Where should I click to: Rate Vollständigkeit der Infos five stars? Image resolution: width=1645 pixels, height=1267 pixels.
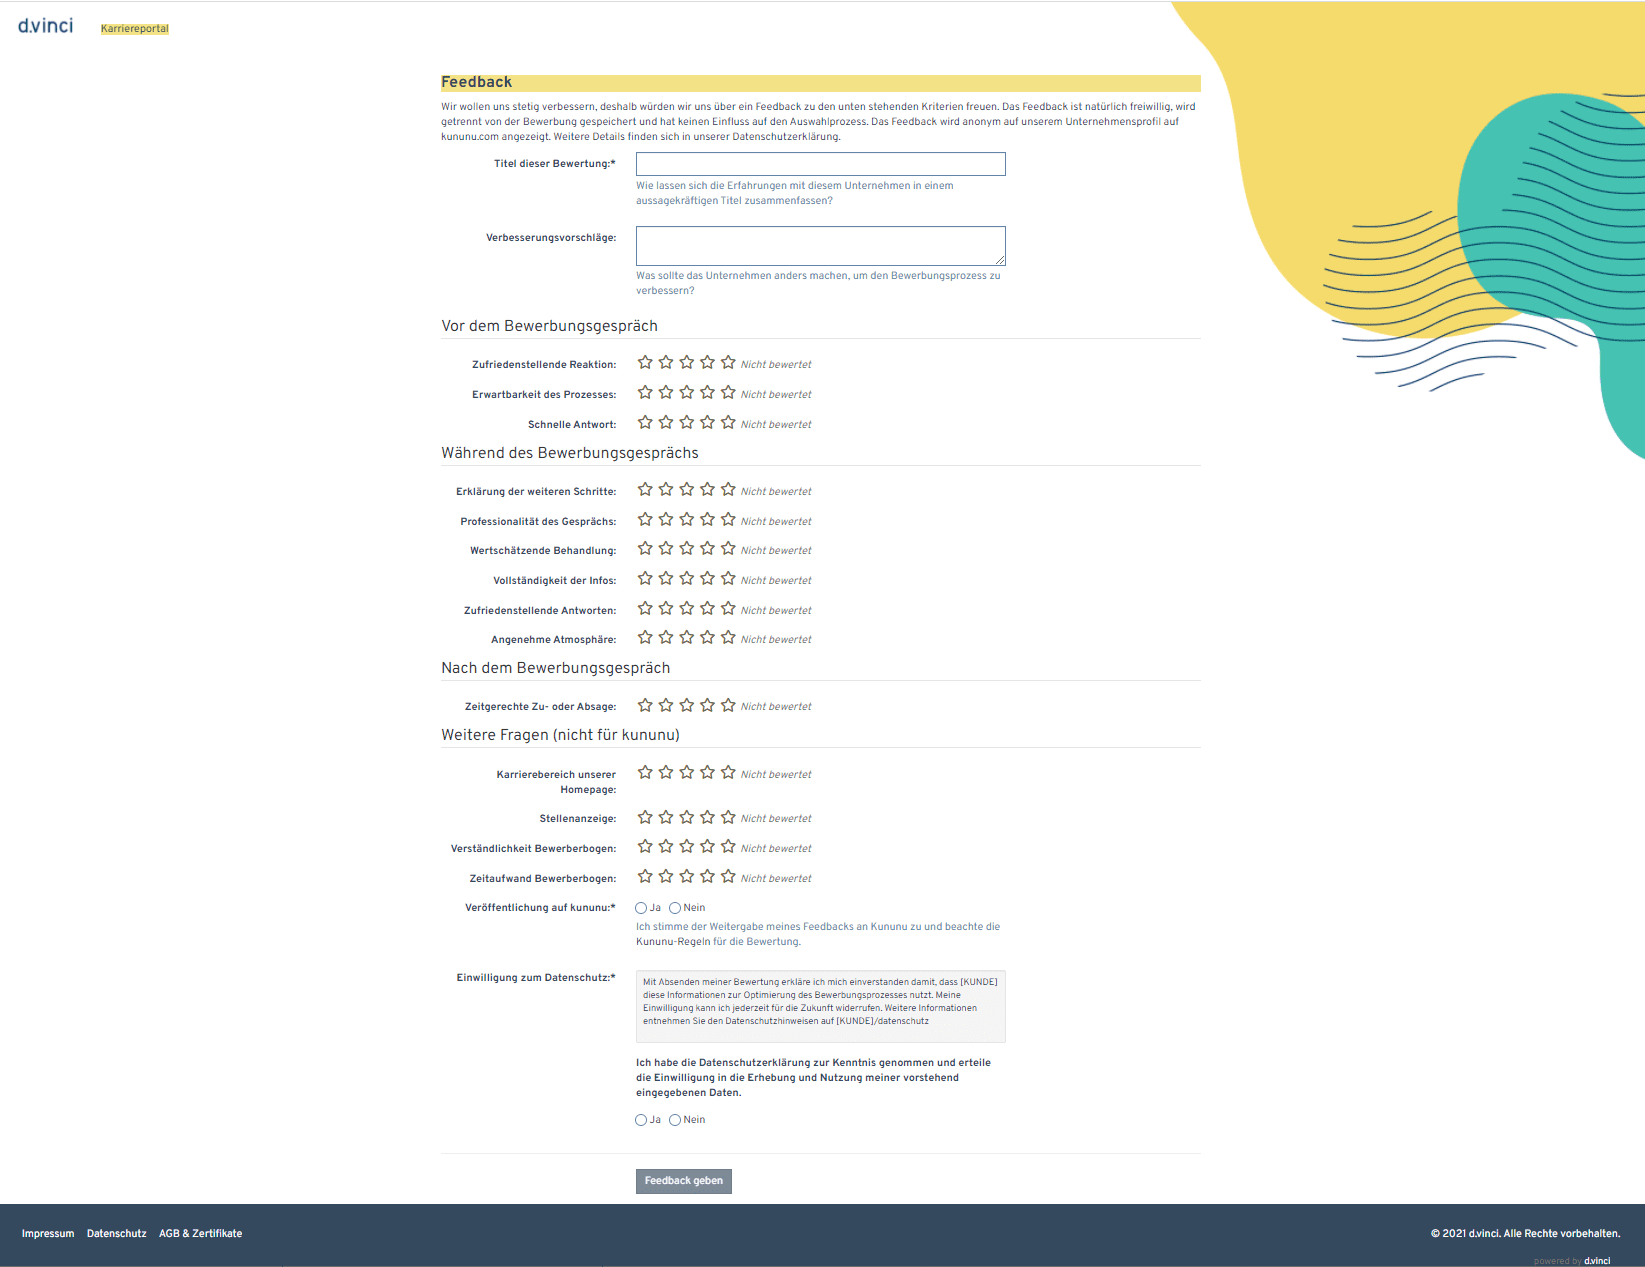click(x=728, y=579)
